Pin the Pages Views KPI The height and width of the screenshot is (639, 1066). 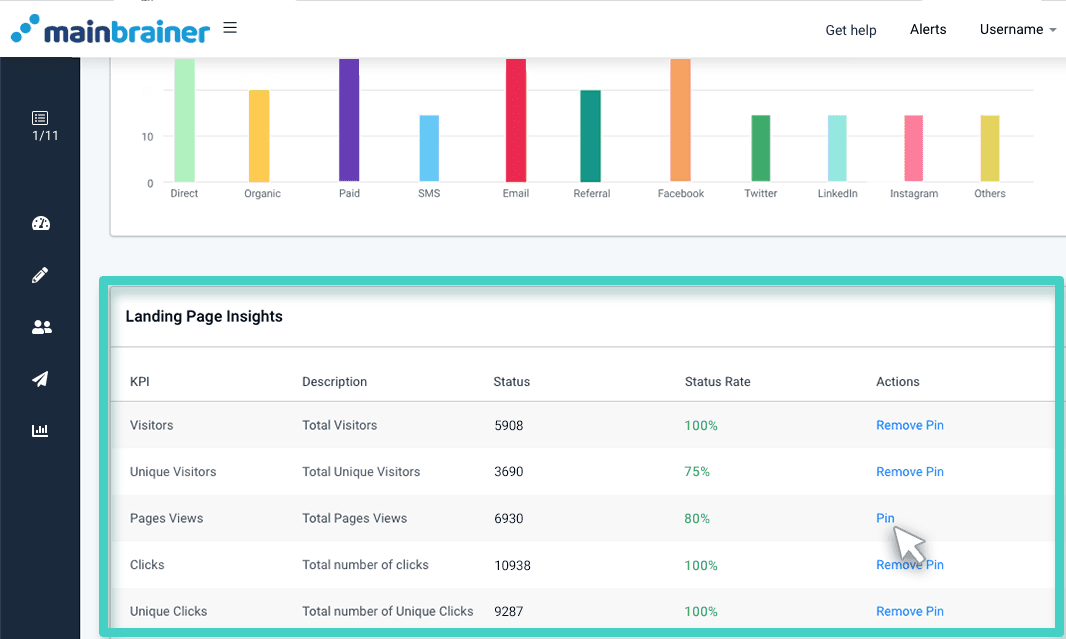tap(885, 518)
